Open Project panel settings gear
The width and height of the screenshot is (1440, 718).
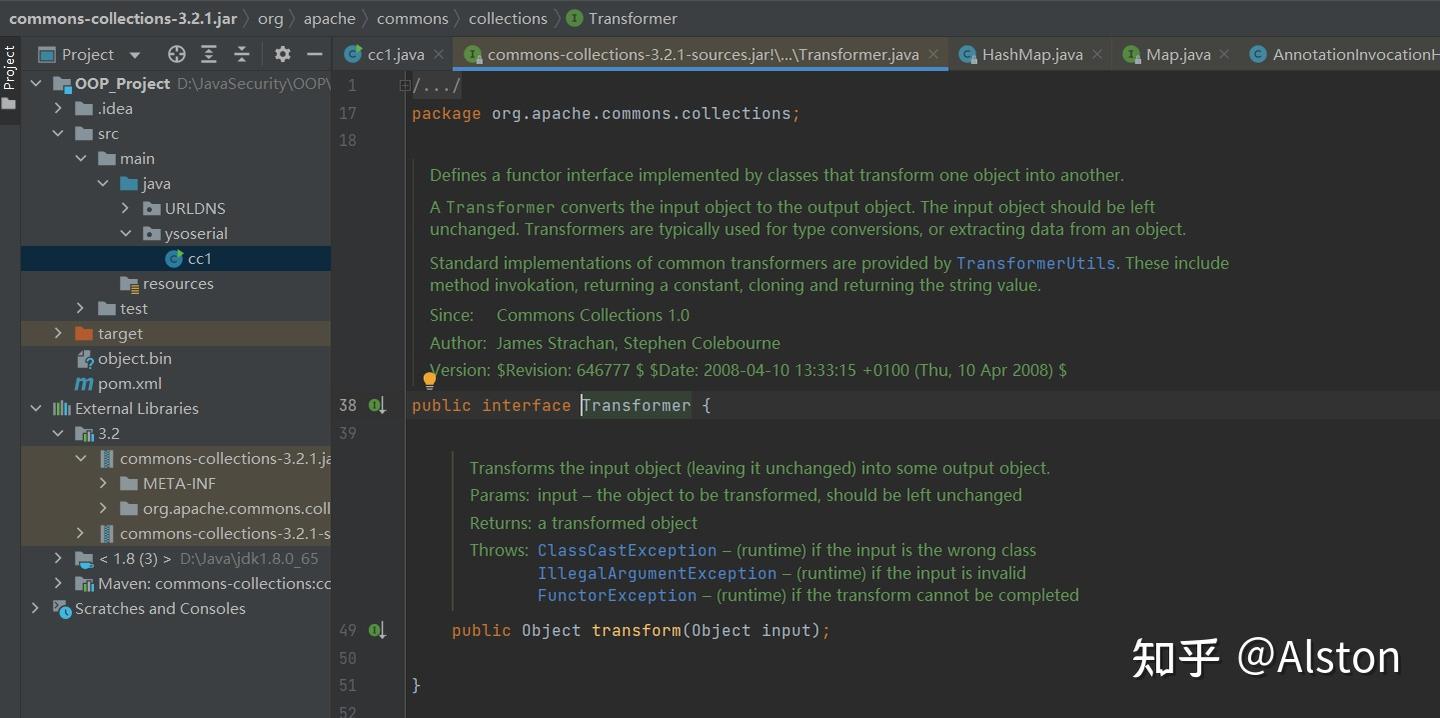pos(283,54)
